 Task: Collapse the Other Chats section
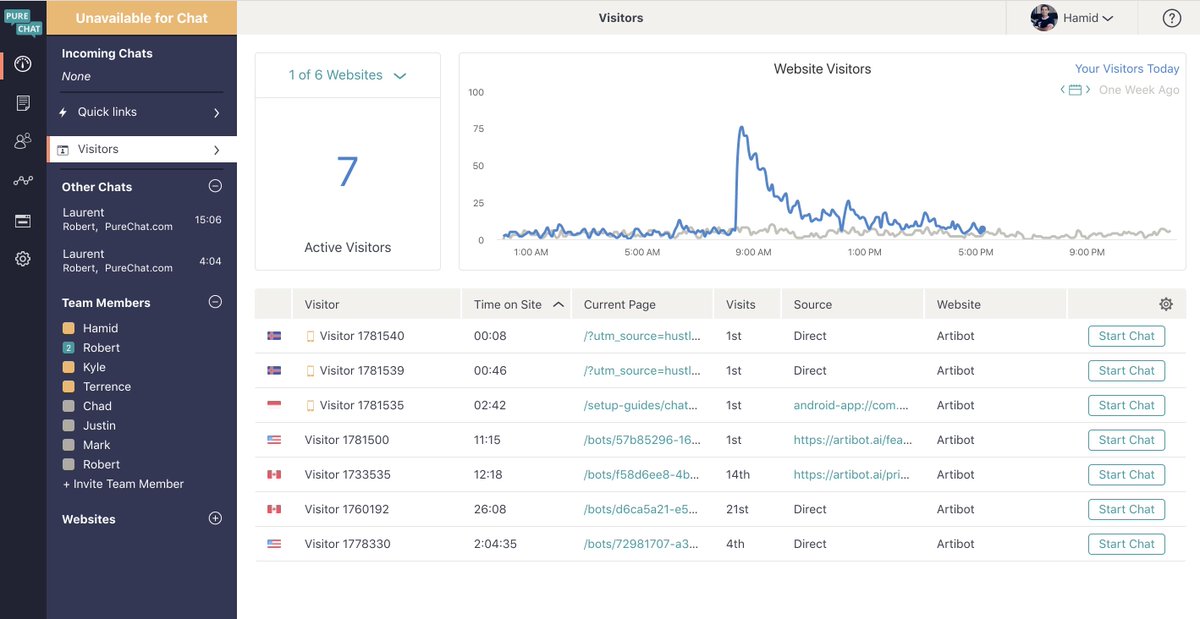coord(215,185)
